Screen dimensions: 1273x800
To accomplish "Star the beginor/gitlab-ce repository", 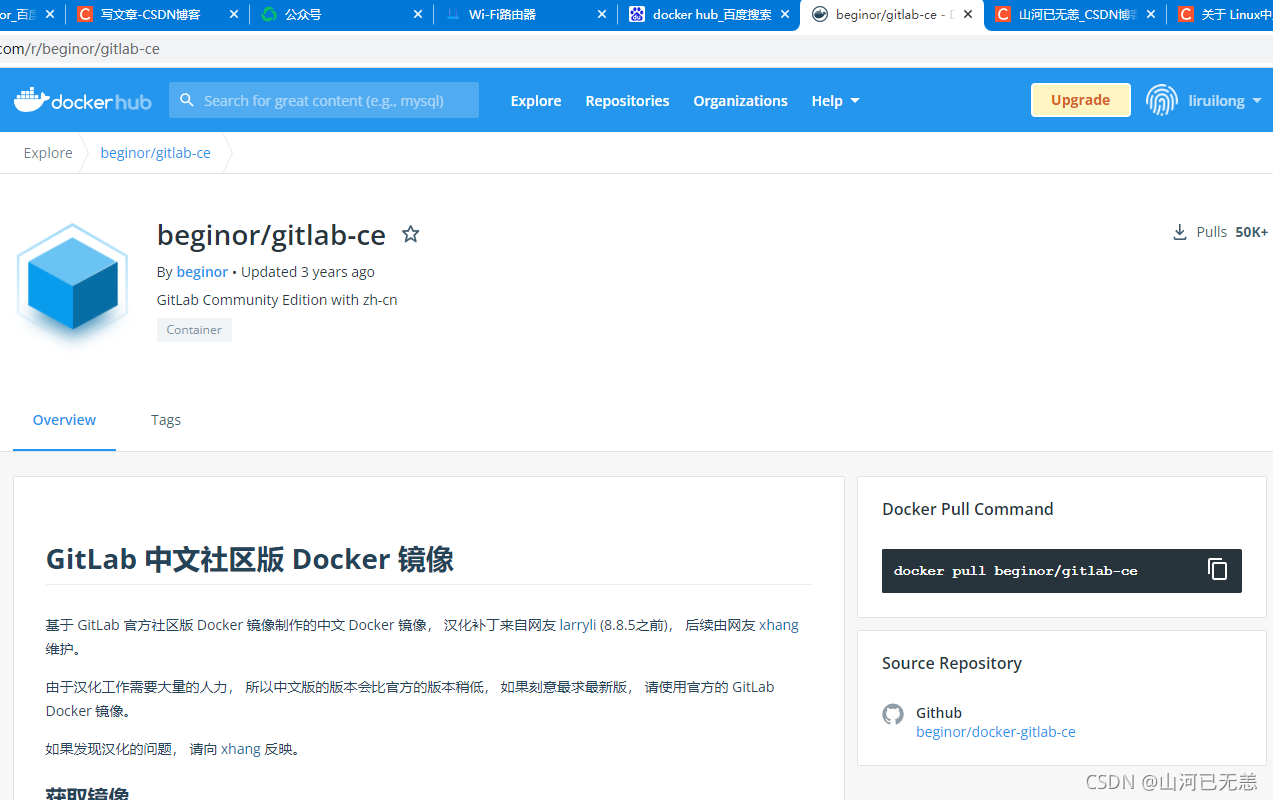I will [x=410, y=234].
